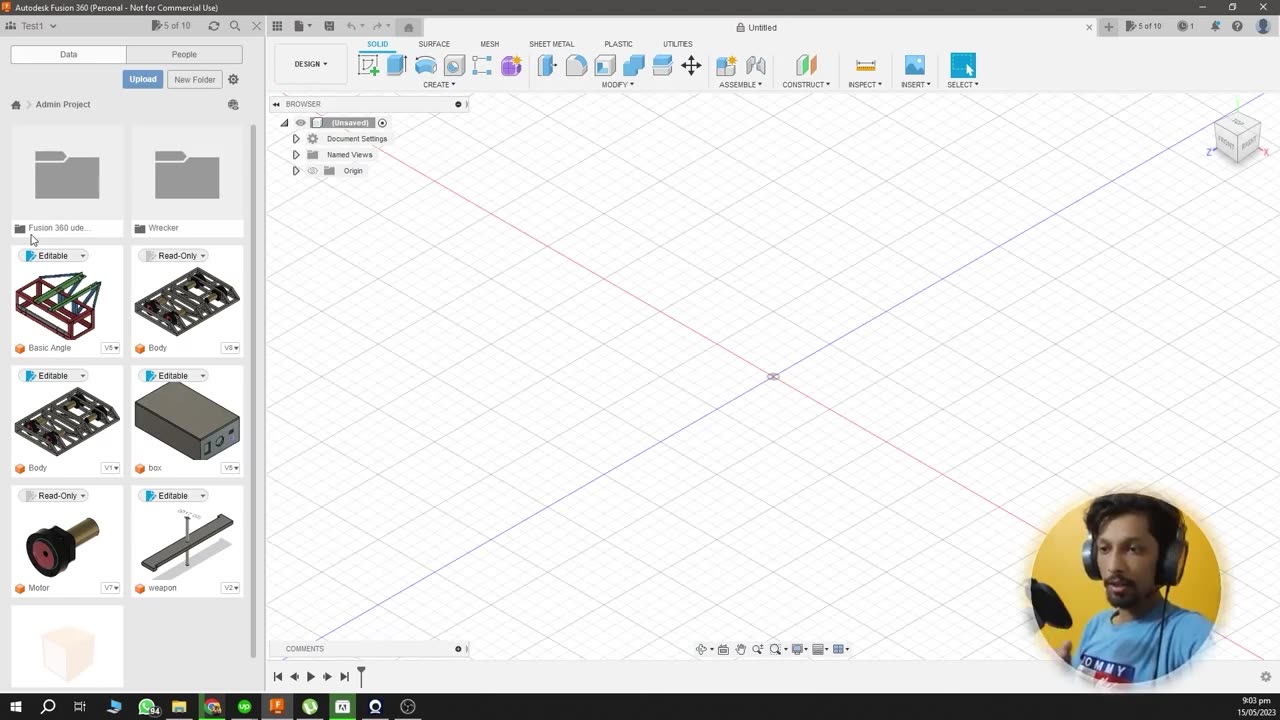
Task: Expand Named Views node
Action: [x=296, y=155]
